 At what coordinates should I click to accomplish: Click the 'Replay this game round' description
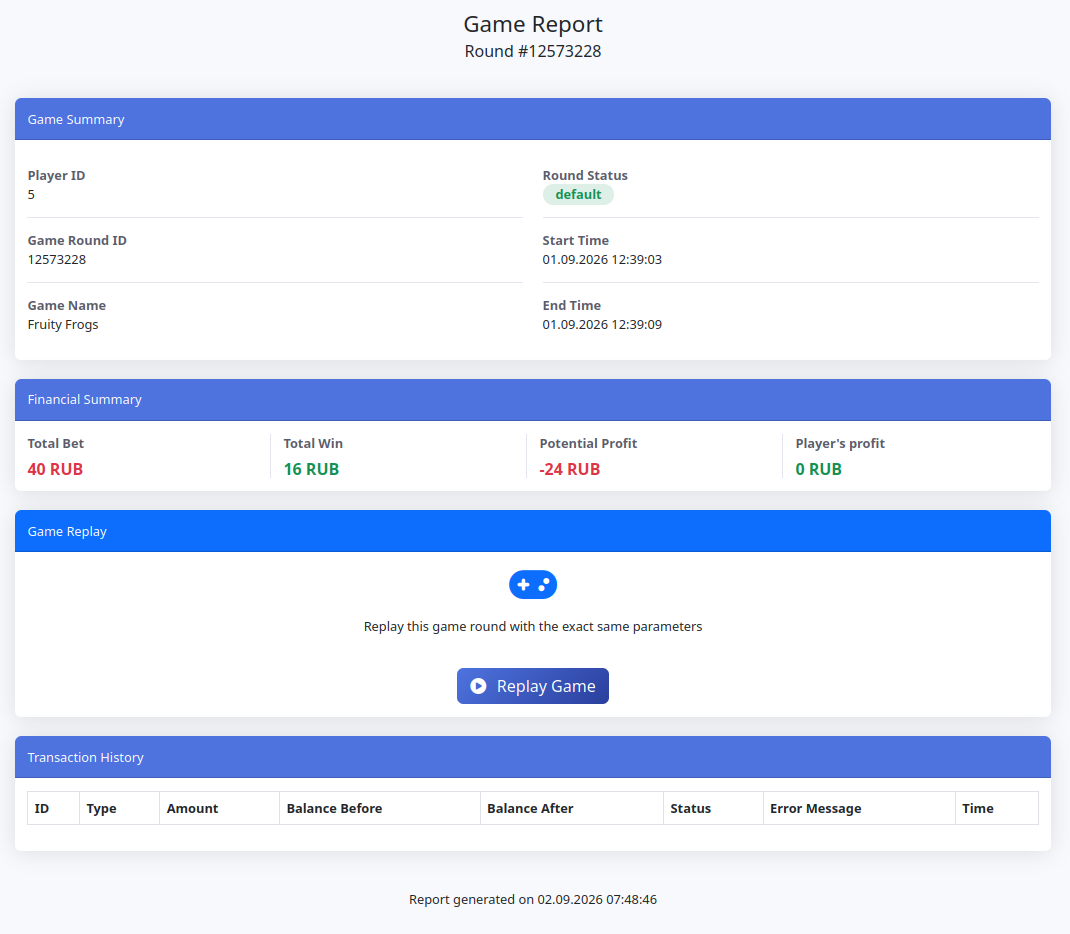[x=533, y=626]
